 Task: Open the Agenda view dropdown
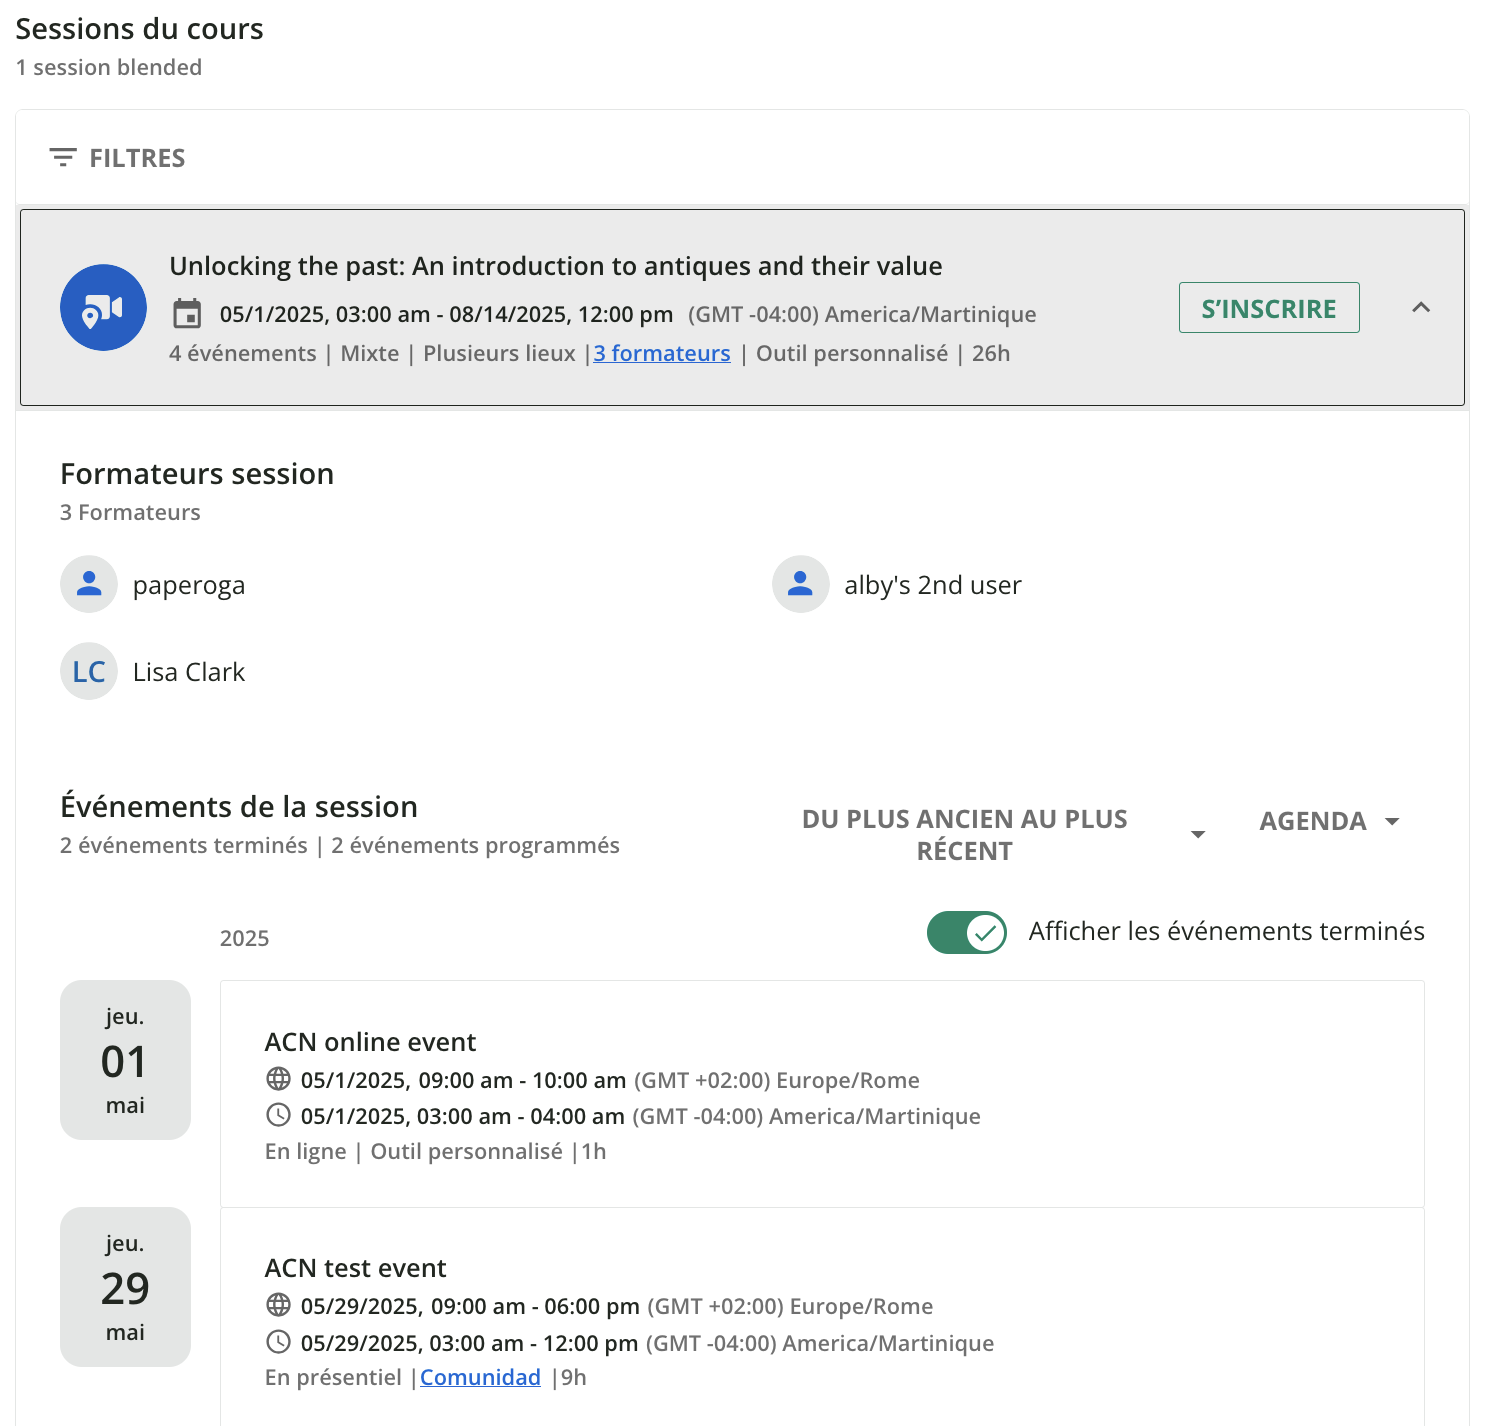coord(1329,821)
